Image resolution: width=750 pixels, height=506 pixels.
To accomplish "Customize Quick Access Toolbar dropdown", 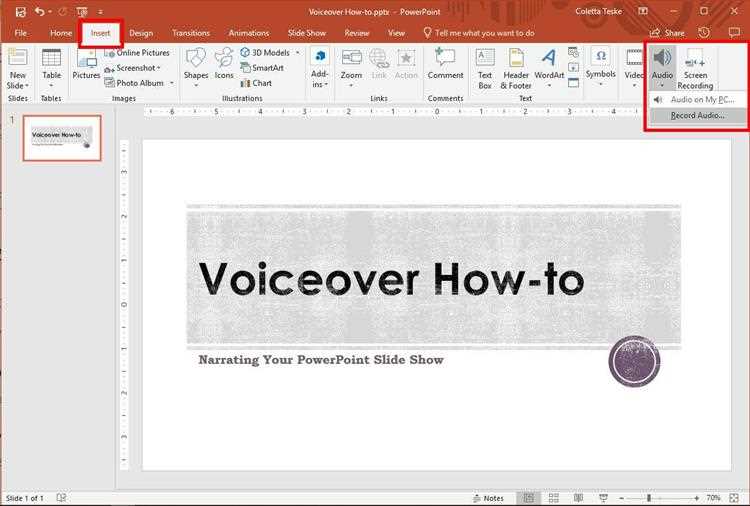I will 100,11.
